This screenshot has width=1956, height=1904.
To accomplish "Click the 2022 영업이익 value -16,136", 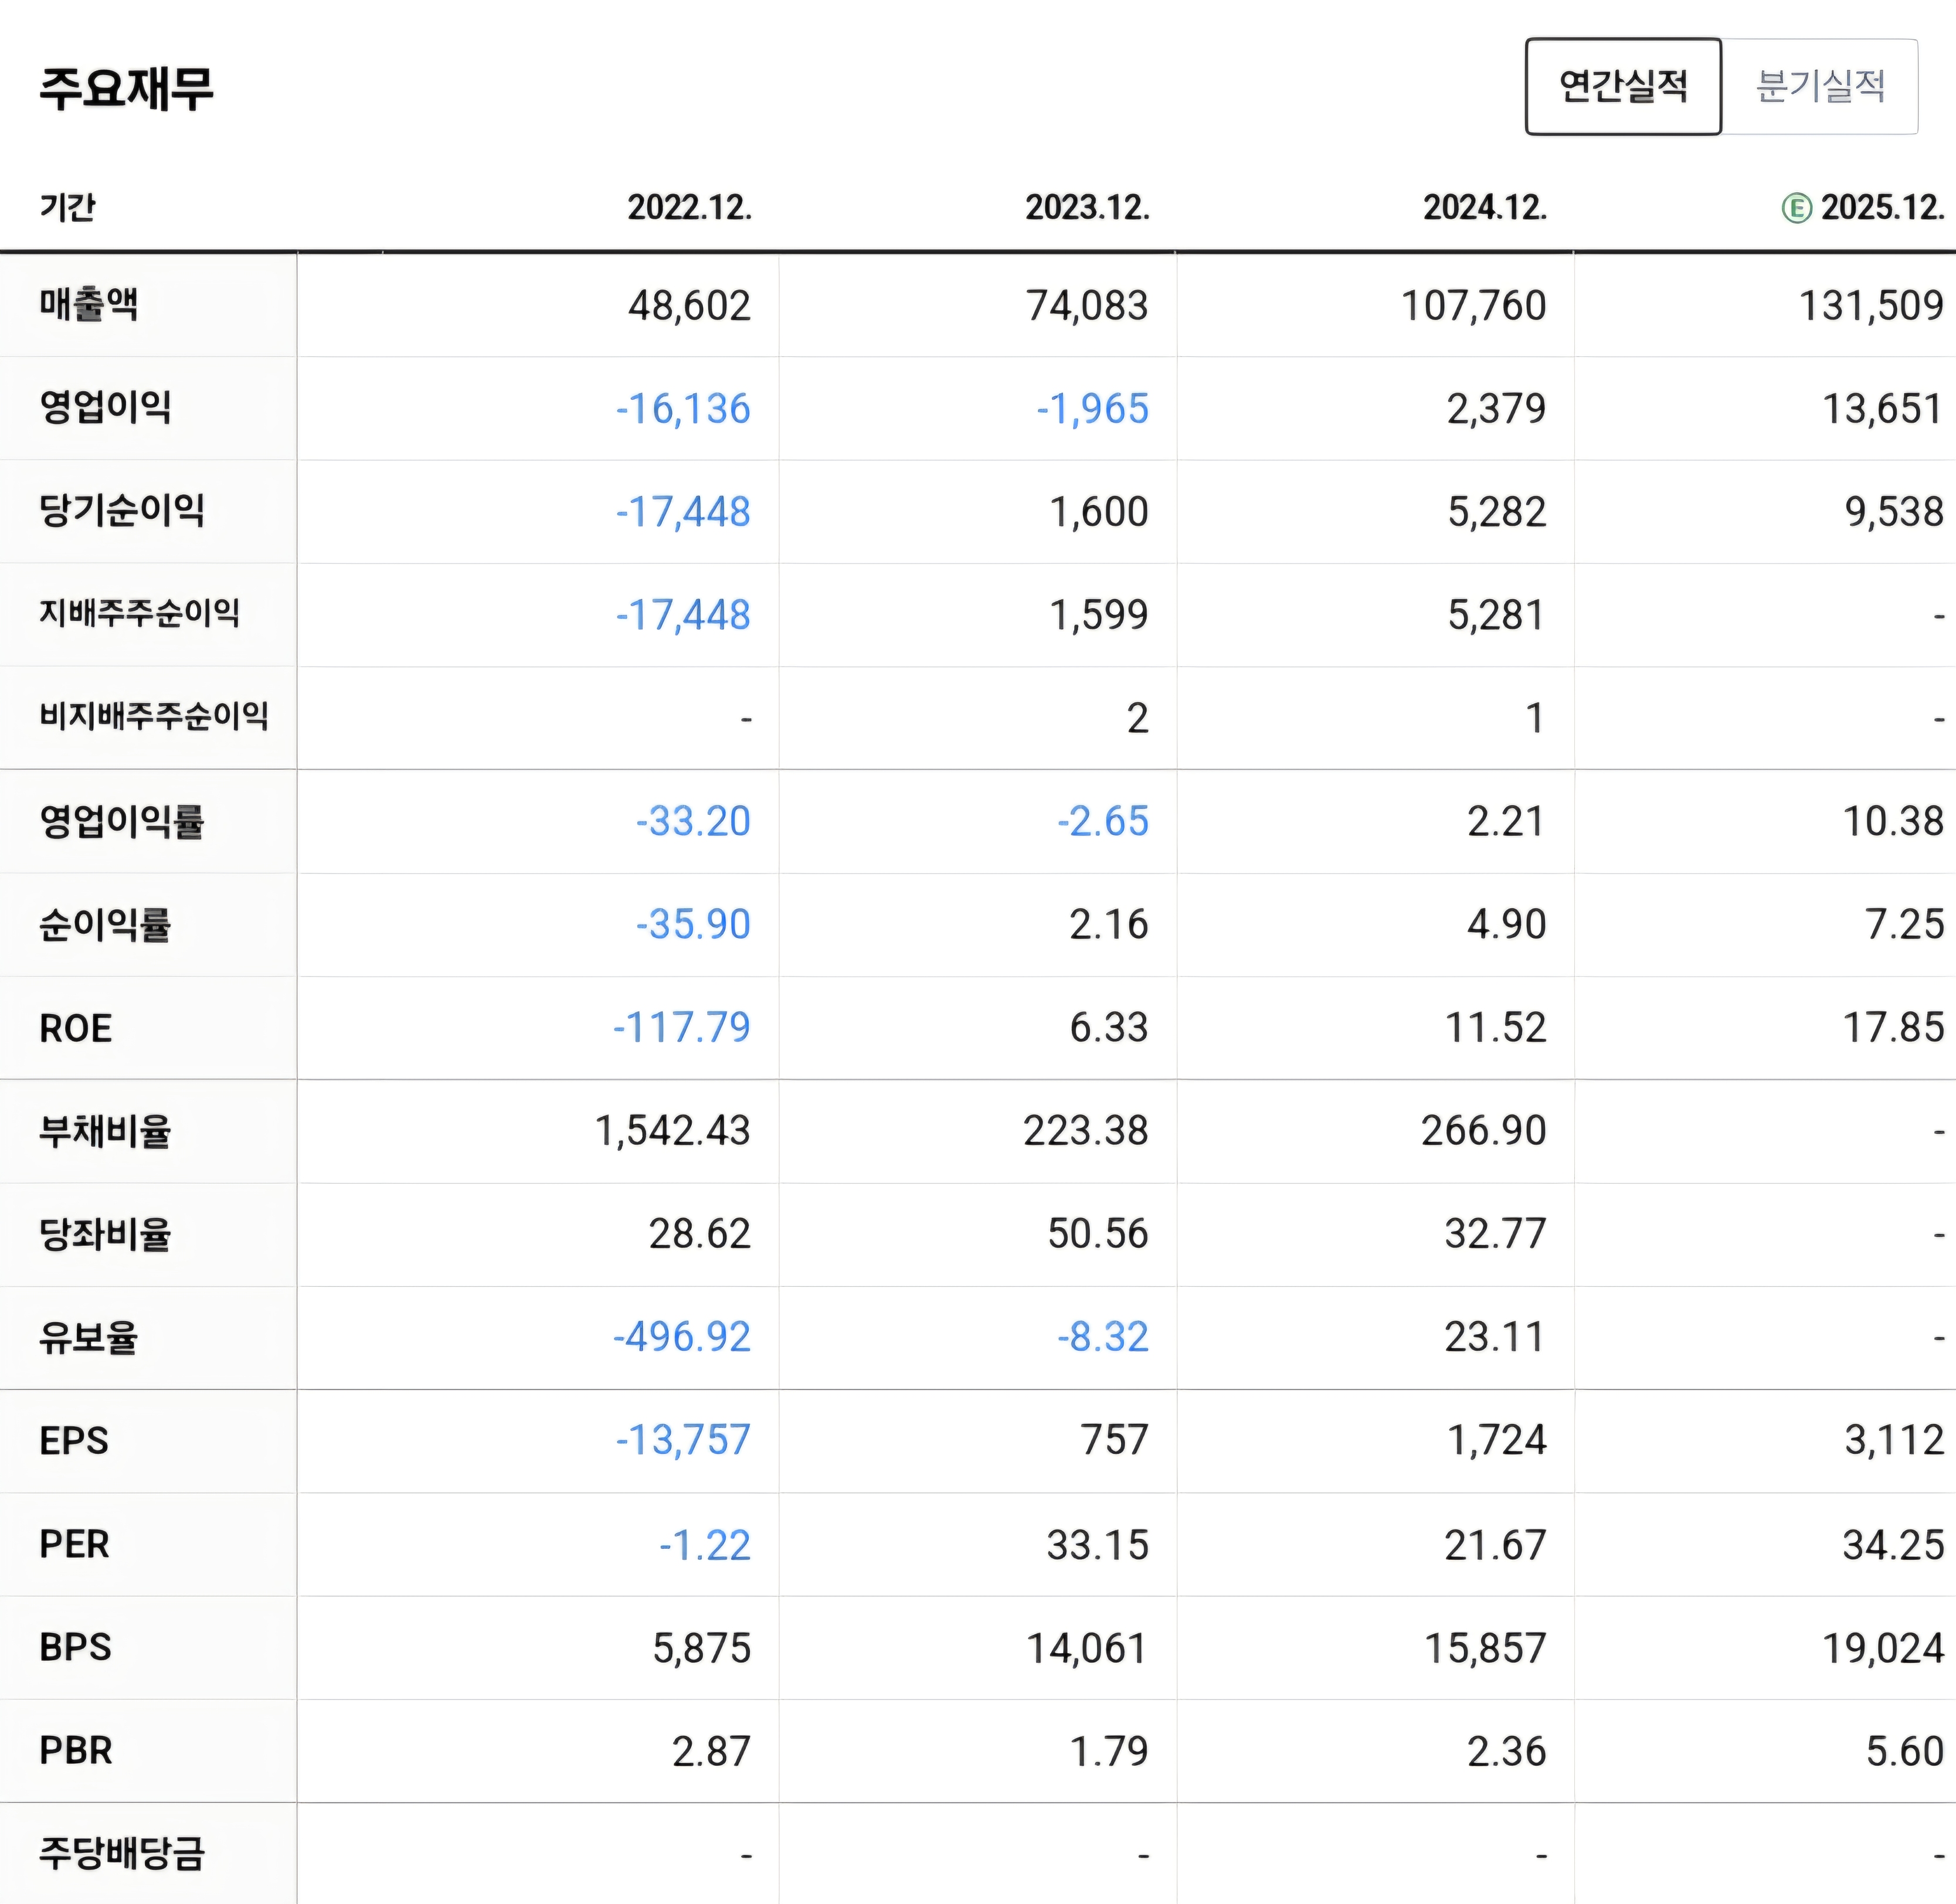I will [x=683, y=409].
